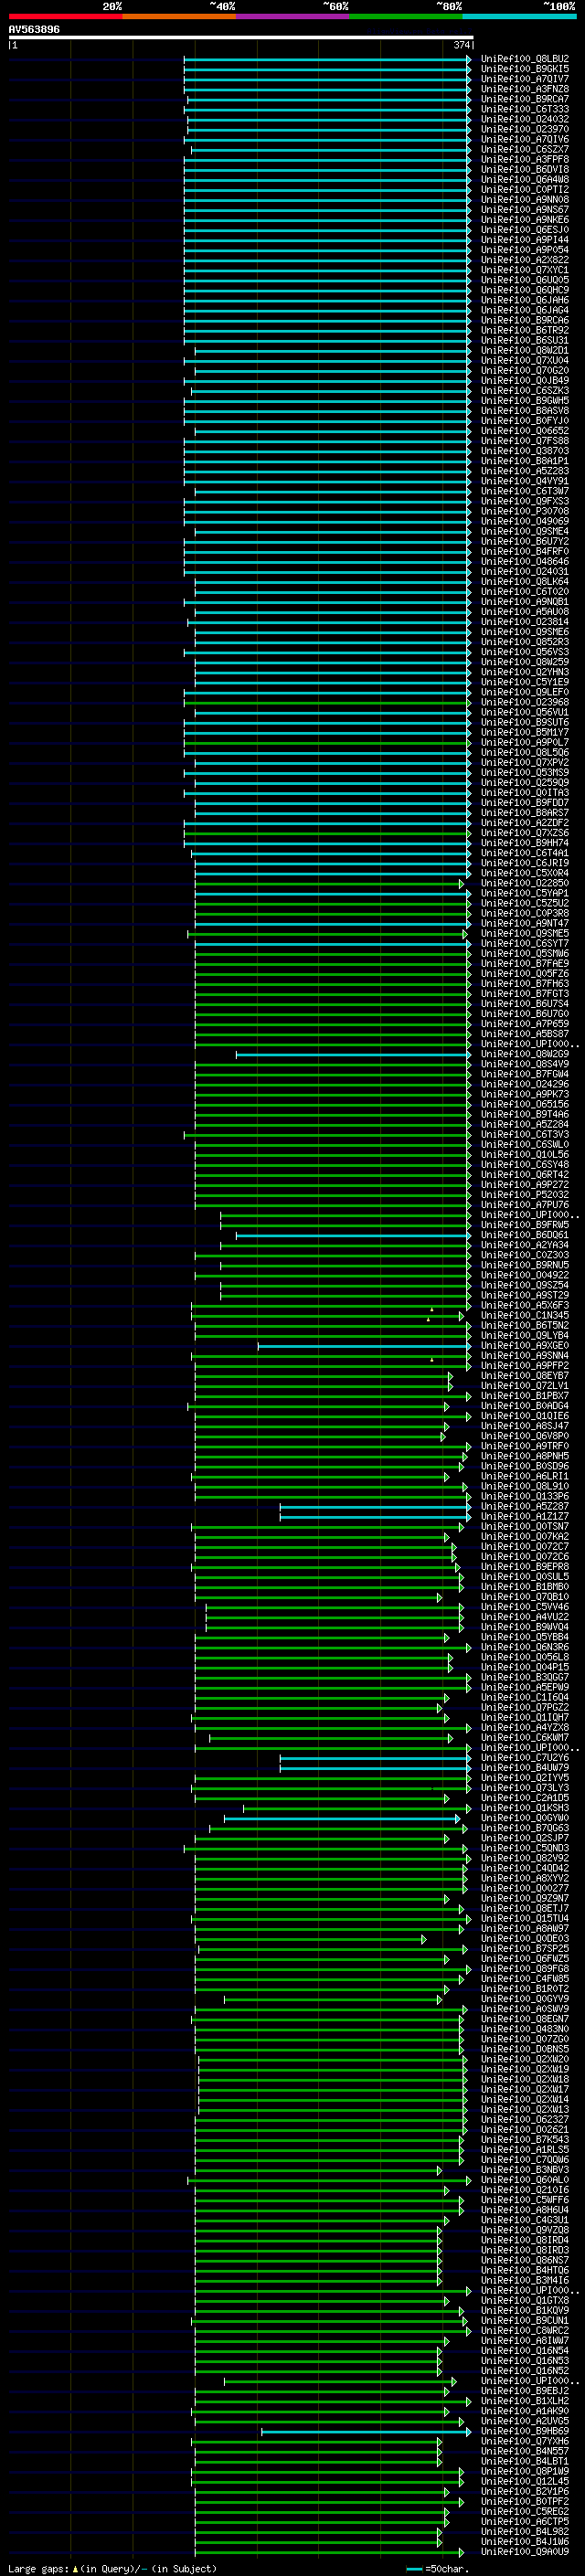Select the UniRef100_Q6JAH6 label

point(524,300)
